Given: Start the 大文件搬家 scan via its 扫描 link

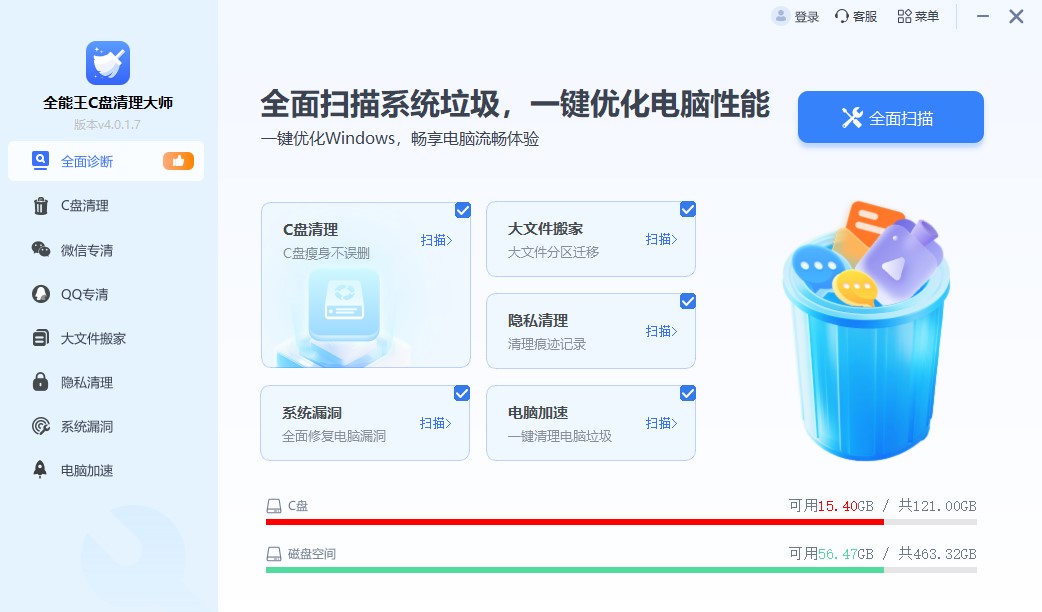Looking at the screenshot, I should 661,240.
